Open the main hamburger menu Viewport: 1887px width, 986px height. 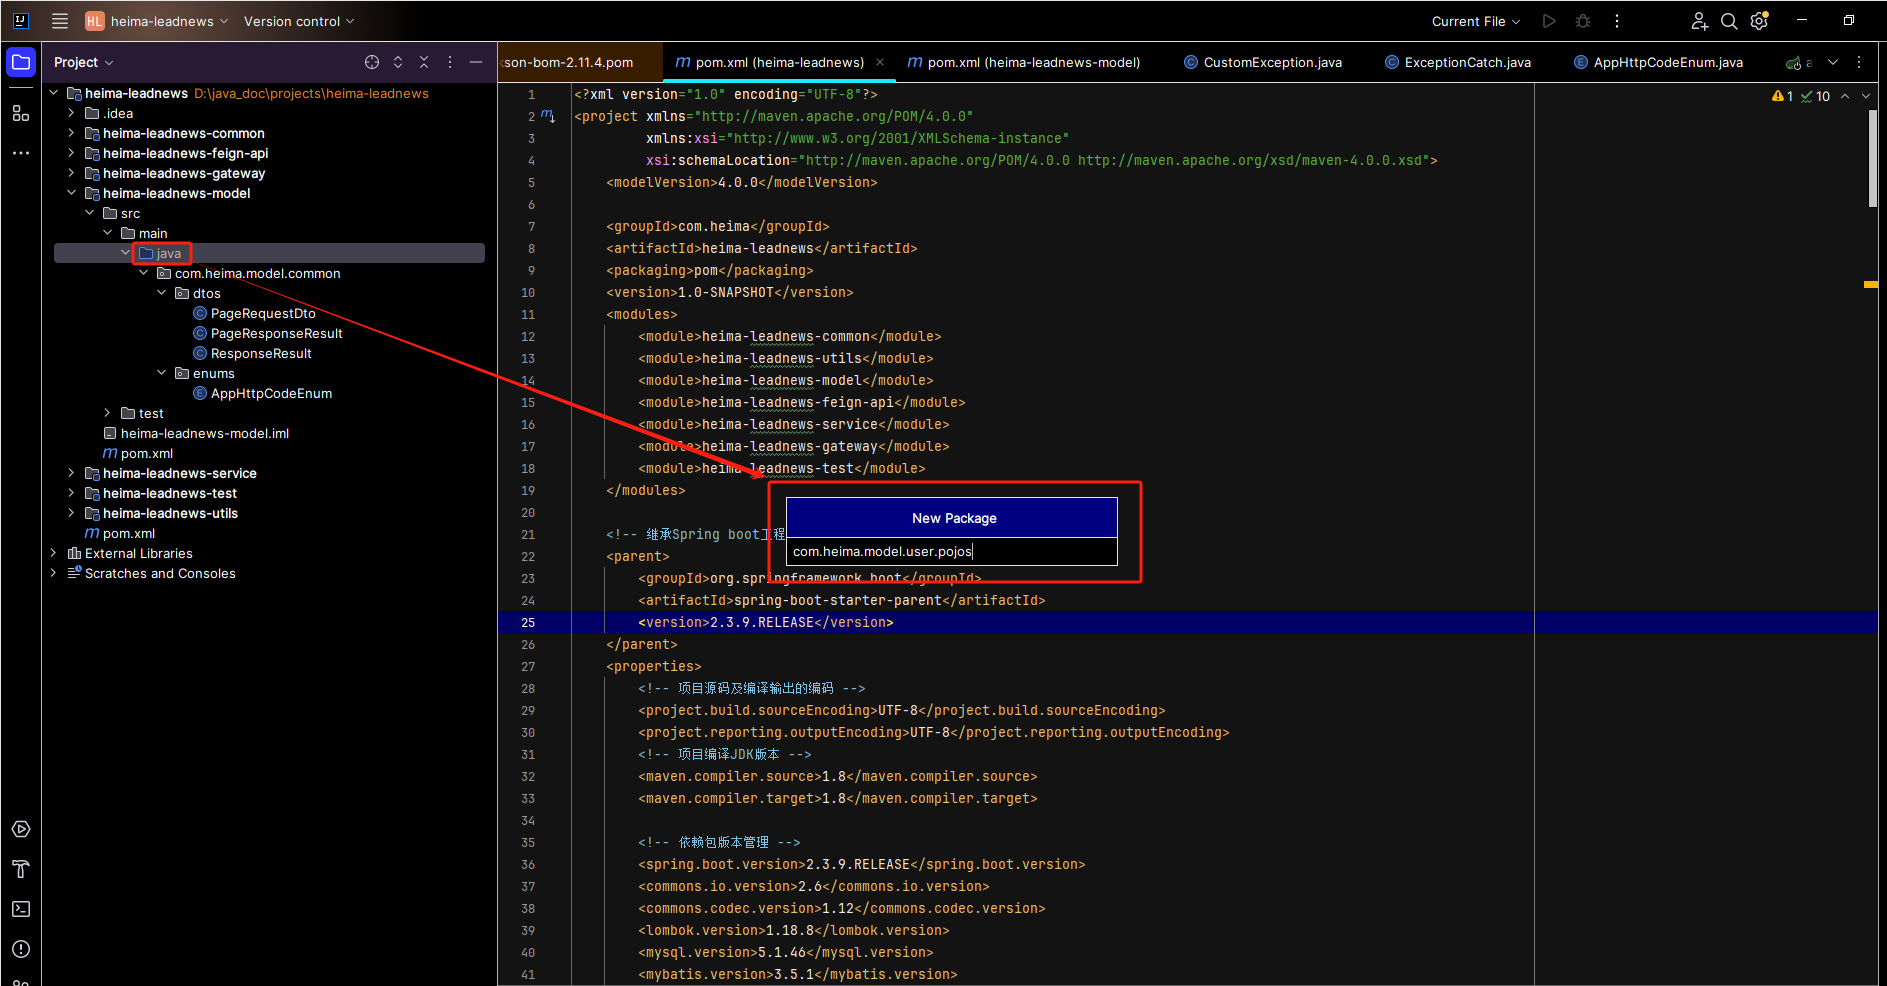click(x=60, y=21)
